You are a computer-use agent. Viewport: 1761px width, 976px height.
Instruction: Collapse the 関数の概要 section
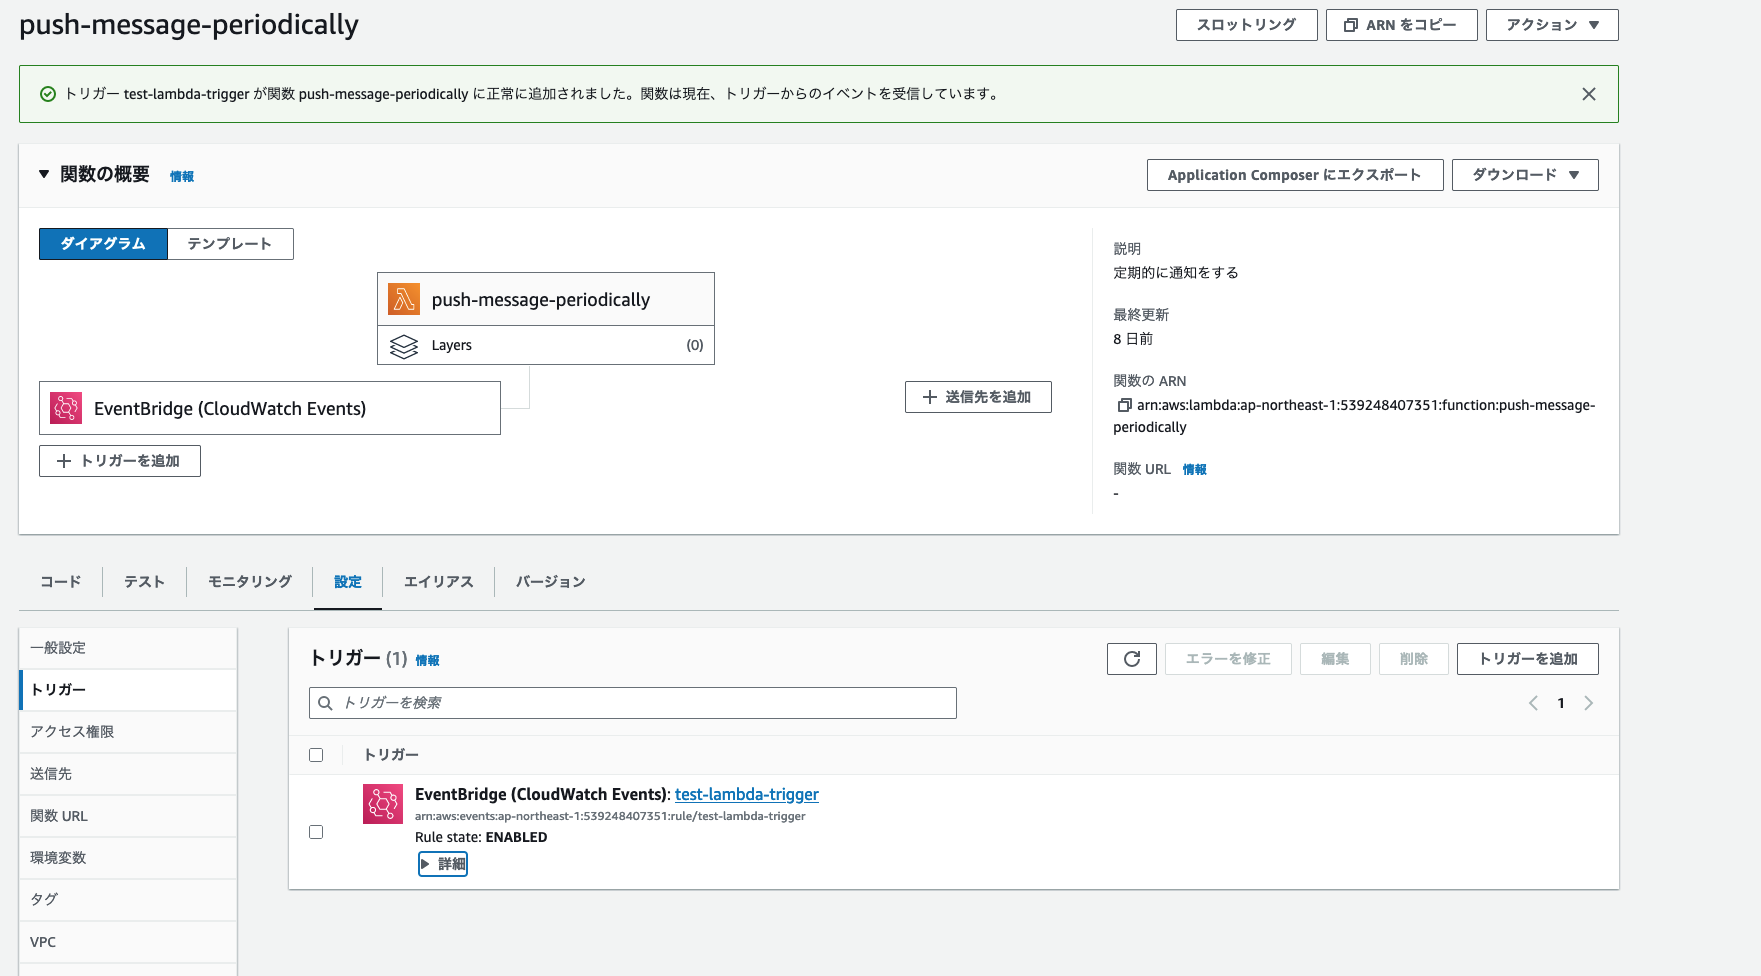[x=44, y=174]
